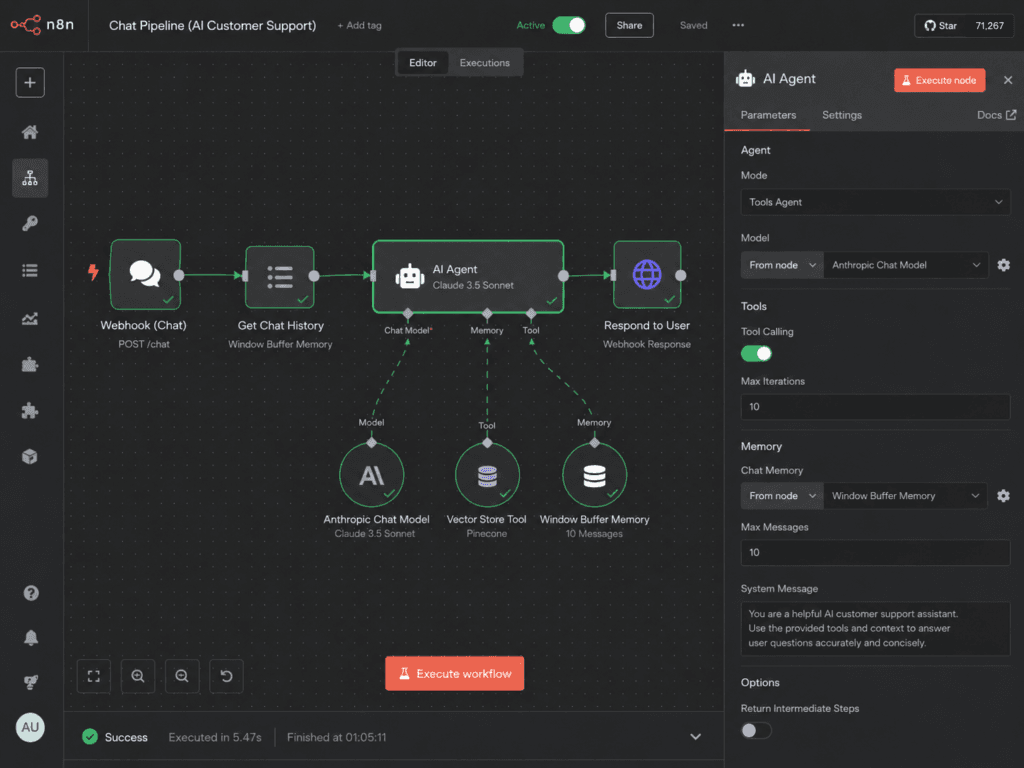Click Execute workflow button
The height and width of the screenshot is (768, 1024).
click(455, 673)
